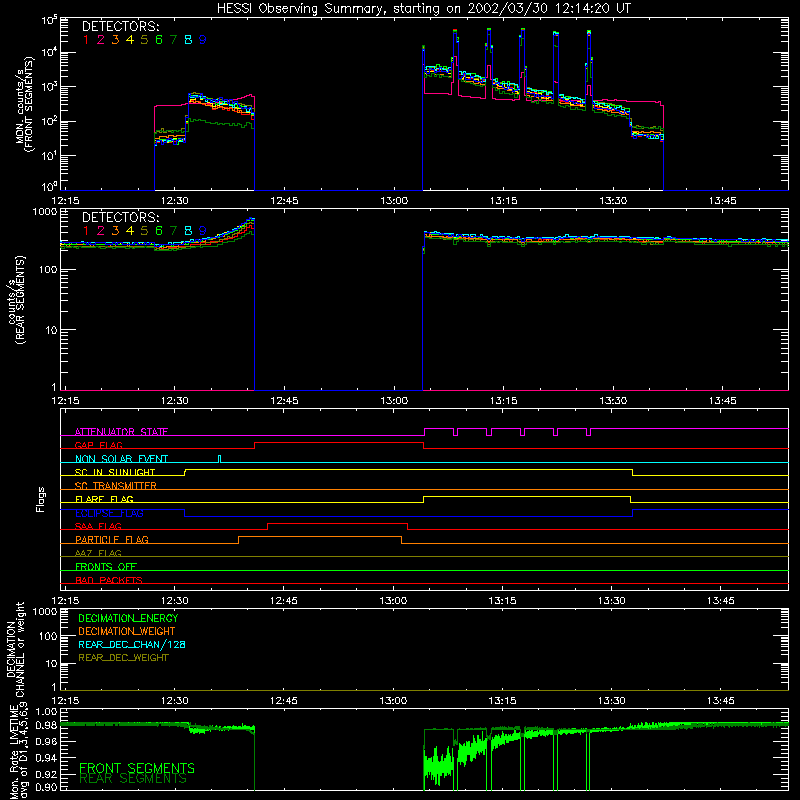Image resolution: width=800 pixels, height=800 pixels.
Task: Pick detector 9 in rear segments legend
Action: [x=203, y=231]
